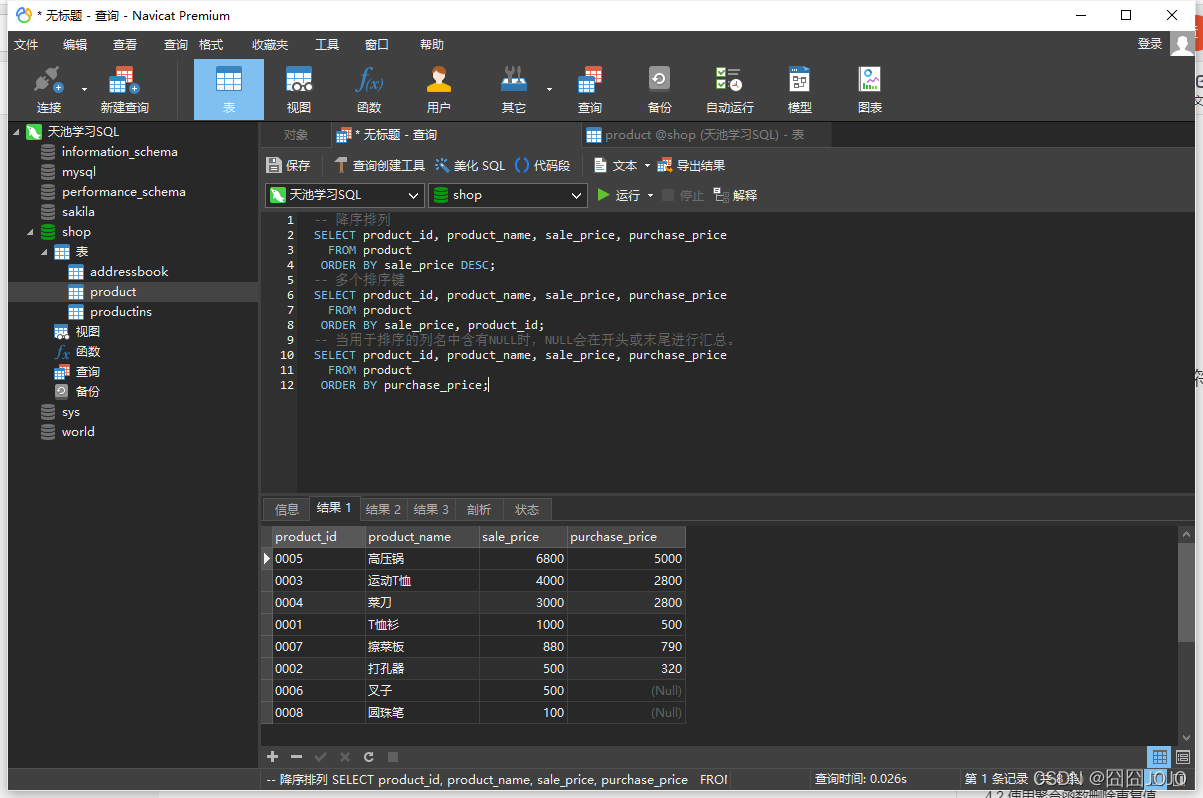Open the 信息 result tab
Screen dimensions: 1203x798
pos(287,509)
